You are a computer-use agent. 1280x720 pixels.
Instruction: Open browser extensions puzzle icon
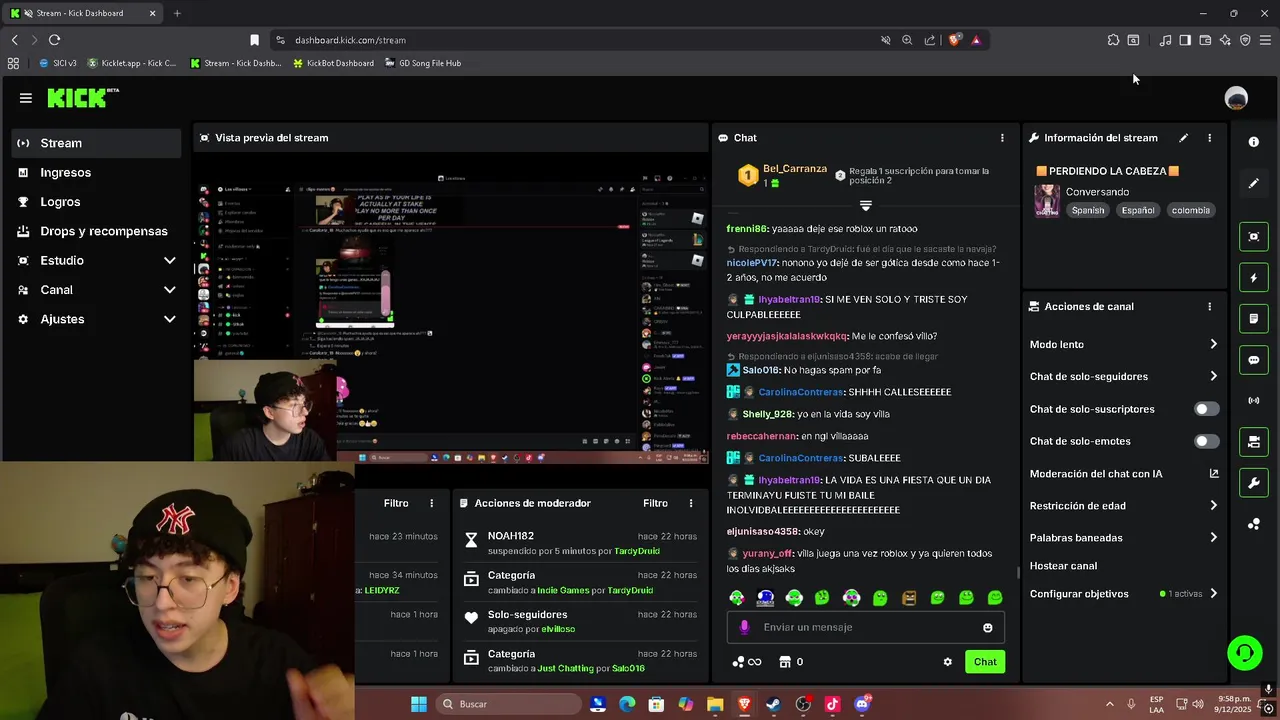pyautogui.click(x=1113, y=40)
